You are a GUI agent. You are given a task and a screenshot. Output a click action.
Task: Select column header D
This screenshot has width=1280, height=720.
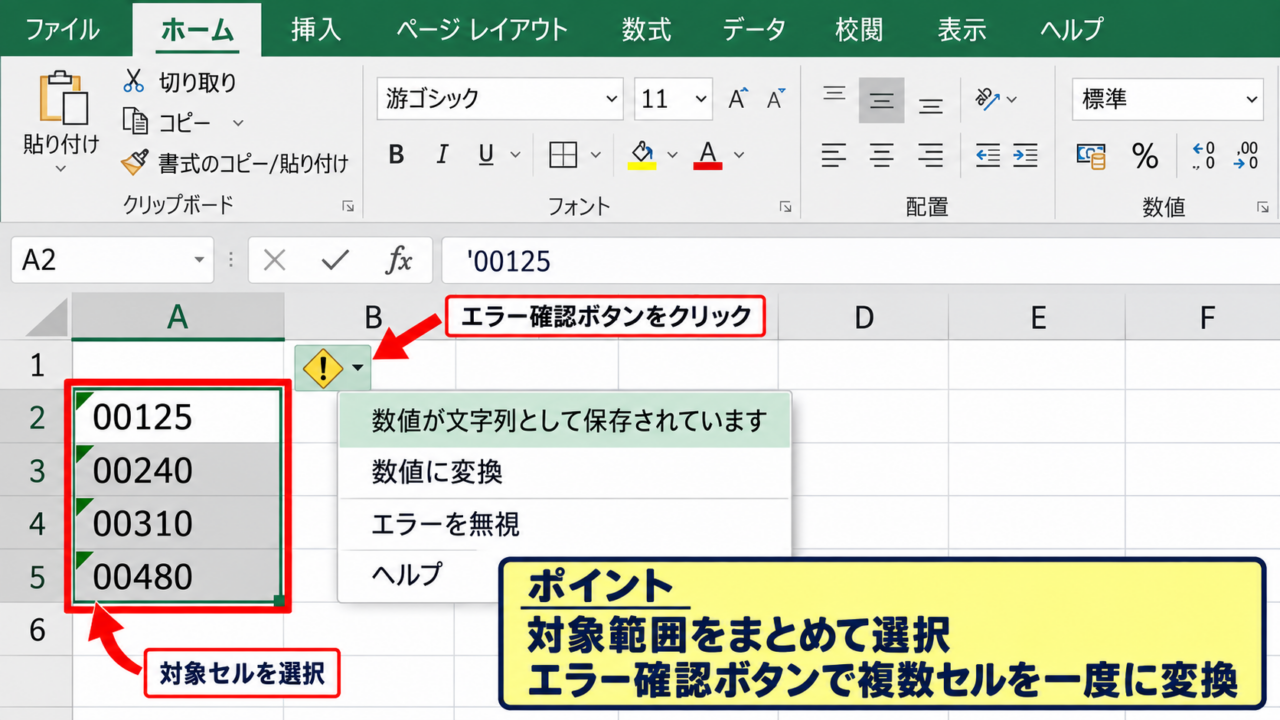point(864,318)
